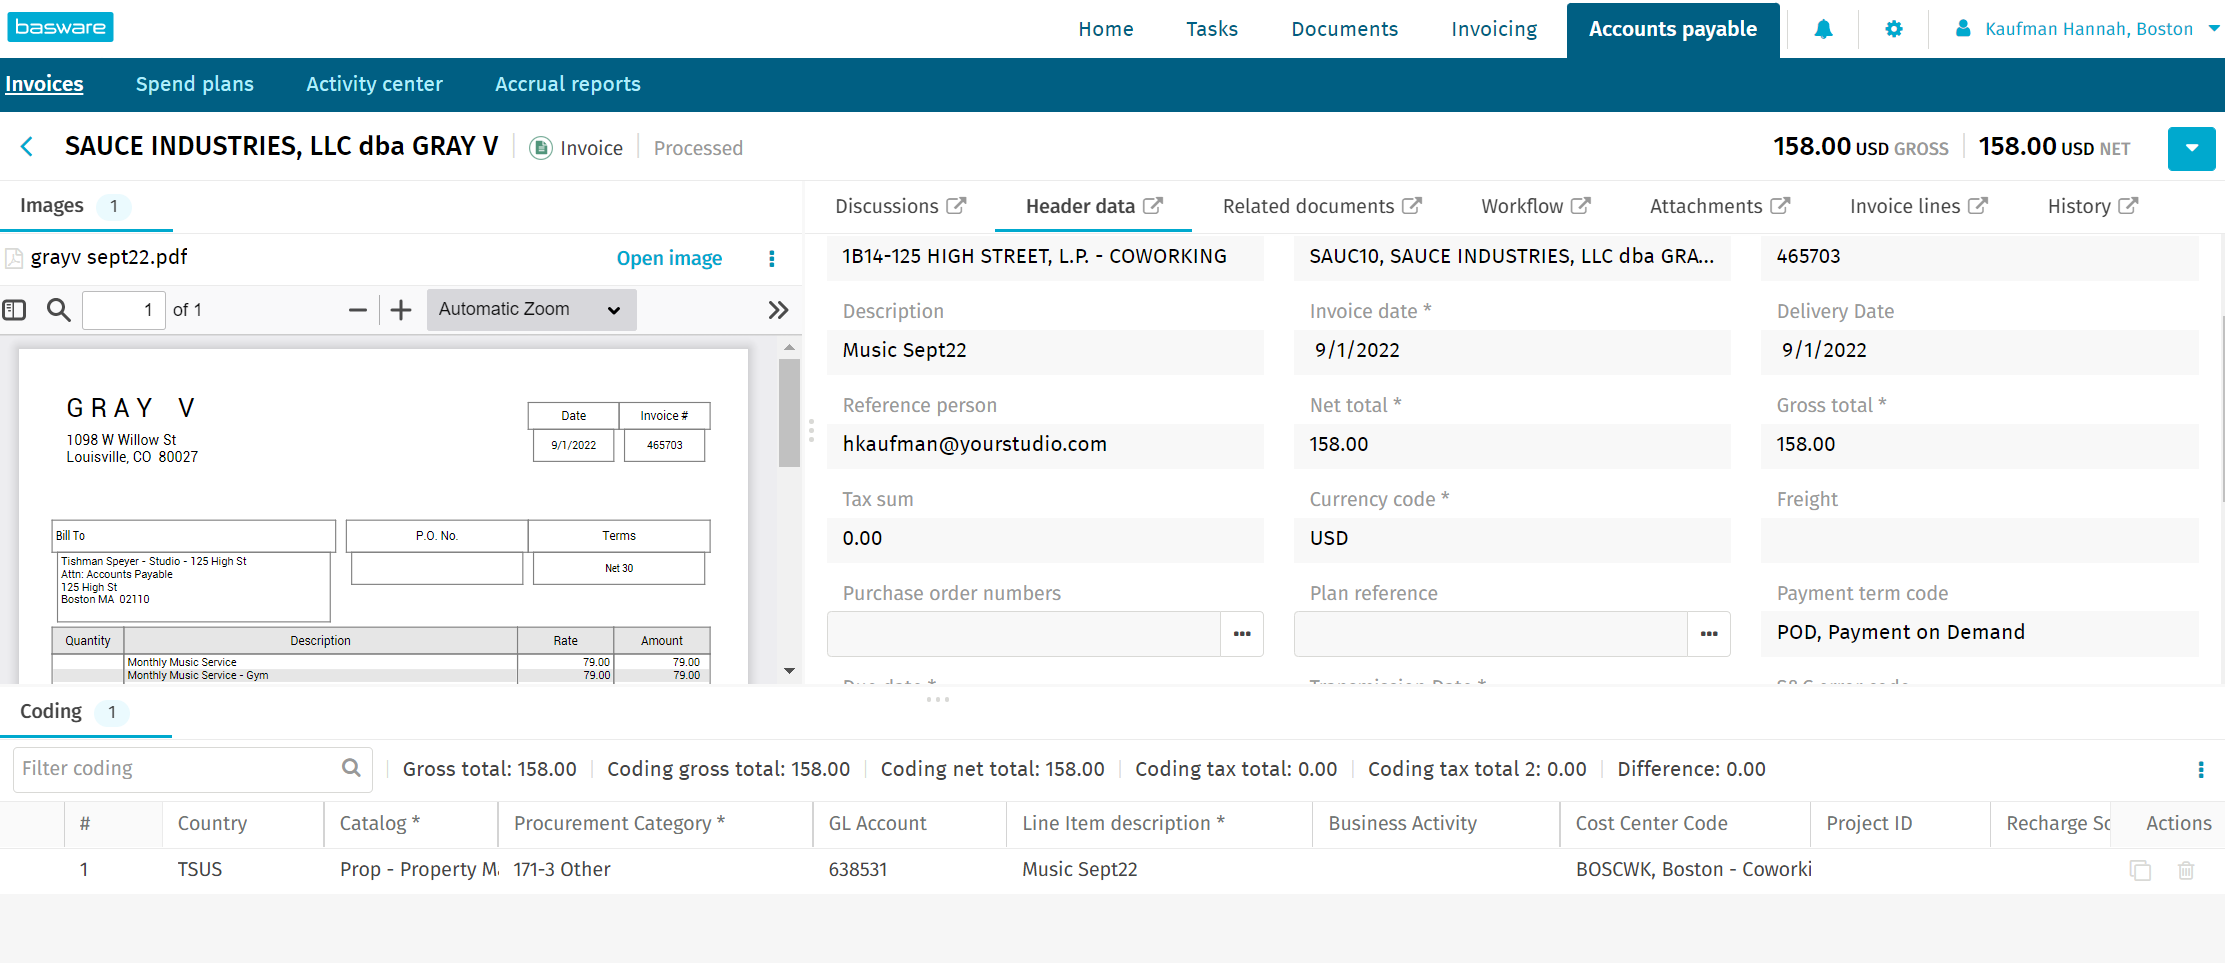Zoom in the PDF with plus
This screenshot has width=2225, height=963.
click(401, 310)
